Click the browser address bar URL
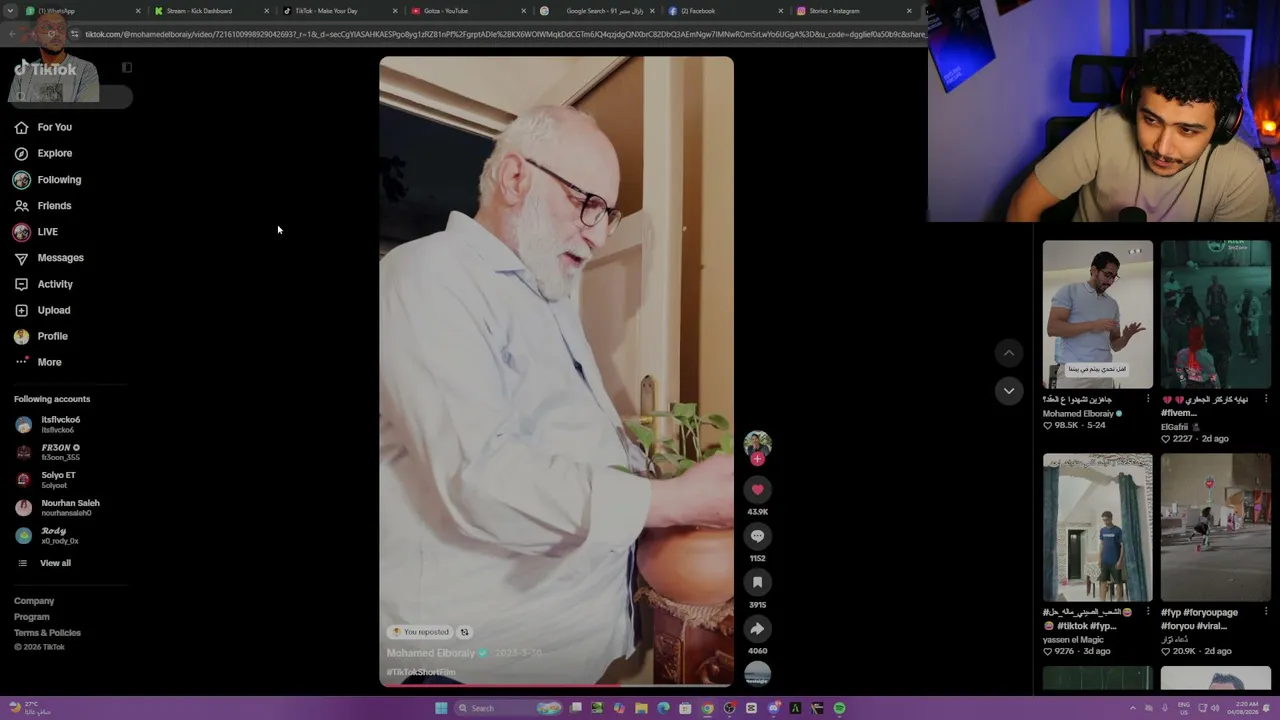The width and height of the screenshot is (1280, 720). pyautogui.click(x=505, y=34)
